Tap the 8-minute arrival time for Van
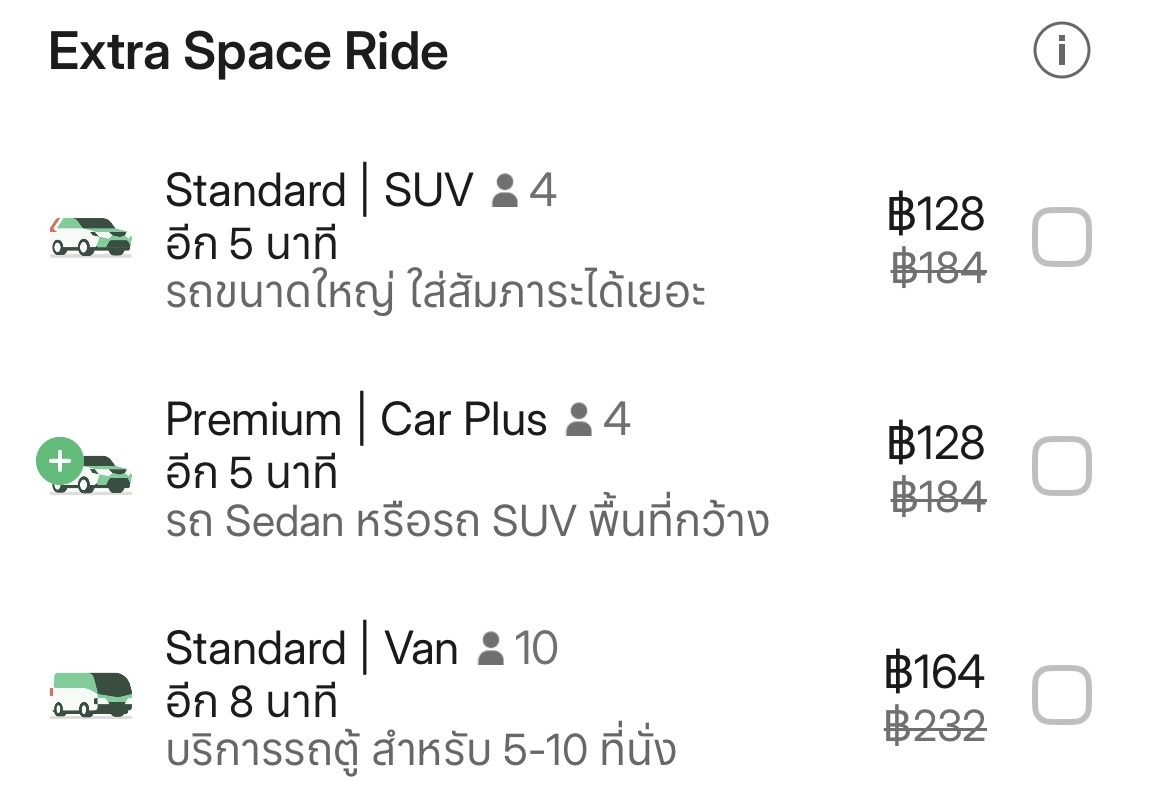This screenshot has height=811, width=1170. tap(251, 700)
